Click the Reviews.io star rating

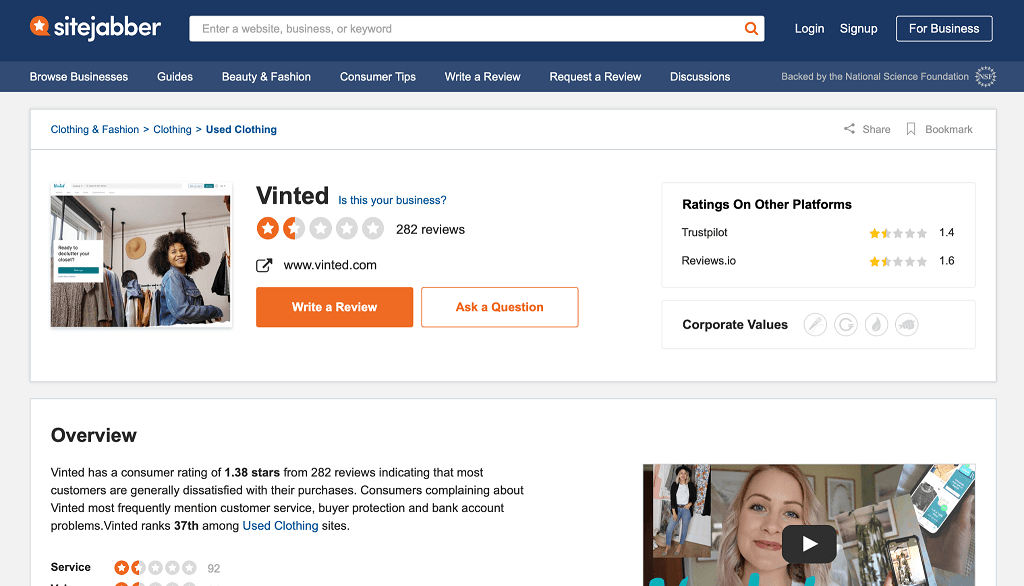click(898, 261)
